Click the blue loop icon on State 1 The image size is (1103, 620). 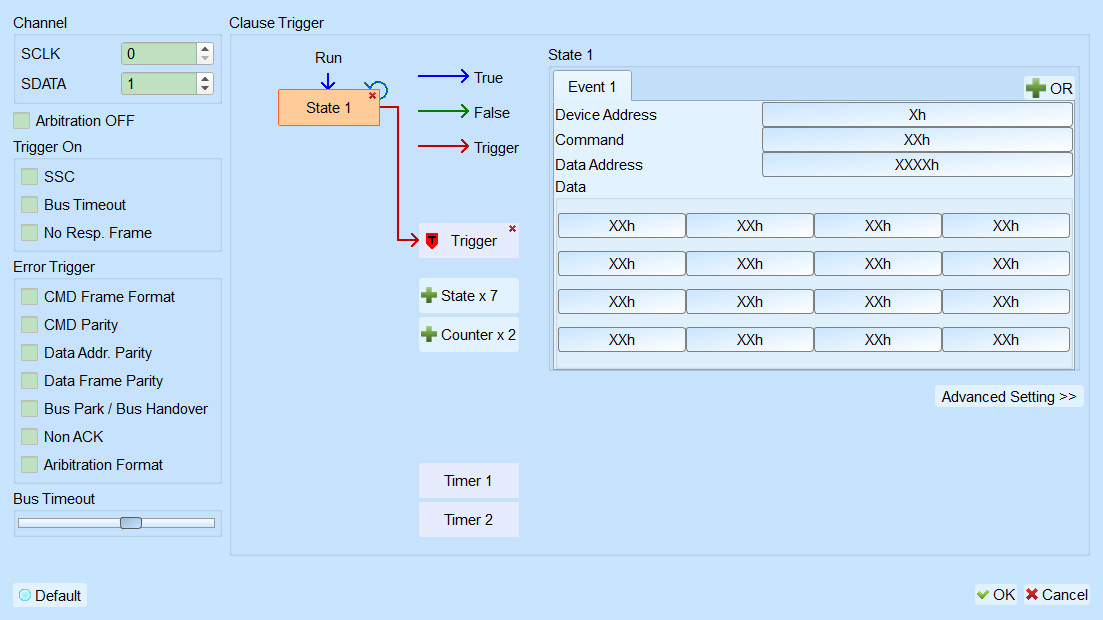379,89
